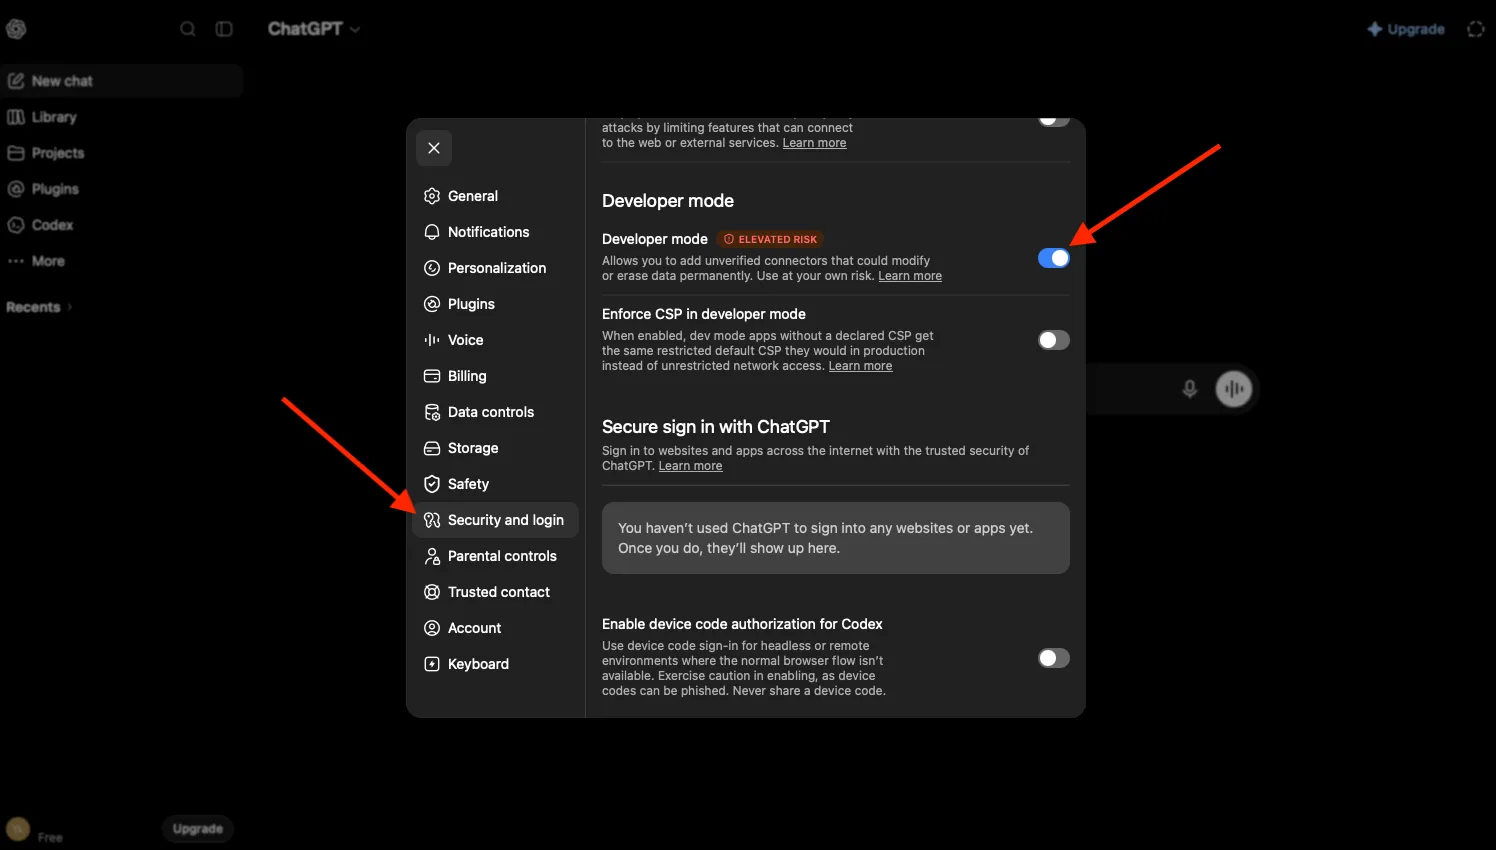Click the Upgrade button at bottom left
Screen dimensions: 1496x850
point(198,829)
